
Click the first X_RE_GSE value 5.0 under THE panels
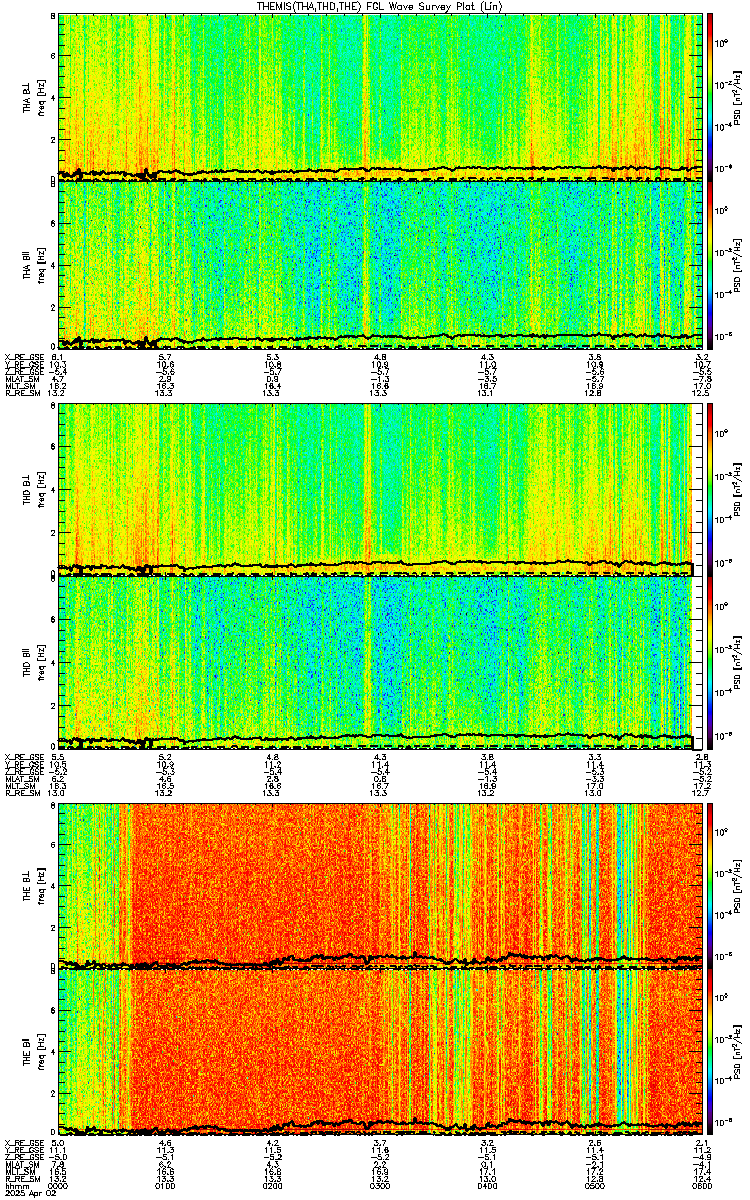coord(57,1144)
